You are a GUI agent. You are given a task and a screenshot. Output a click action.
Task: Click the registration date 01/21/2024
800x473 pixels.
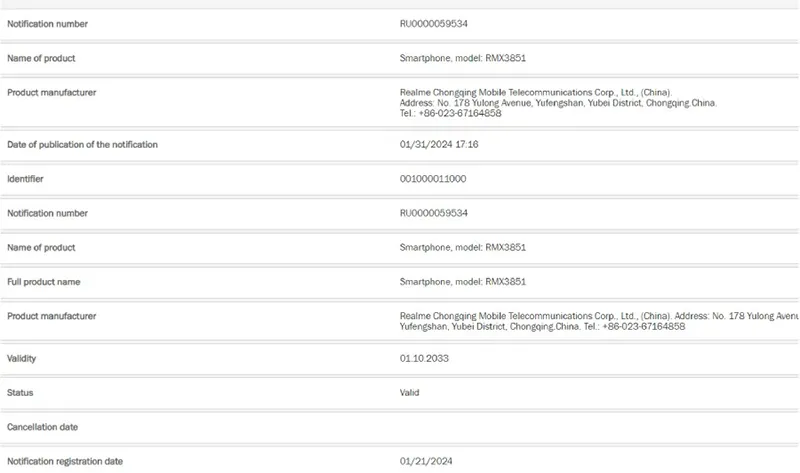point(426,461)
